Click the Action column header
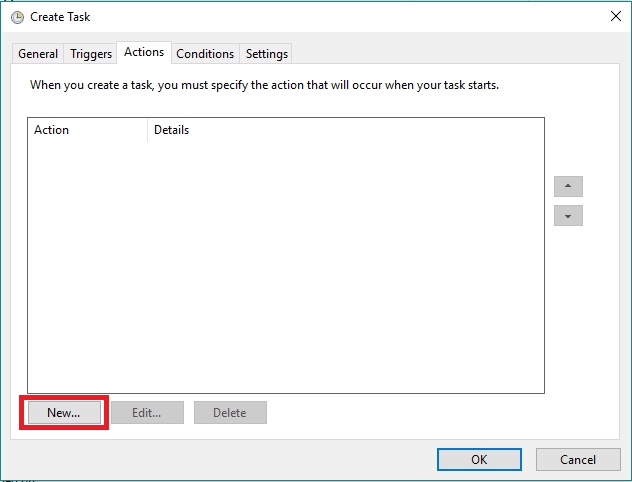Image resolution: width=632 pixels, height=482 pixels. (52, 130)
